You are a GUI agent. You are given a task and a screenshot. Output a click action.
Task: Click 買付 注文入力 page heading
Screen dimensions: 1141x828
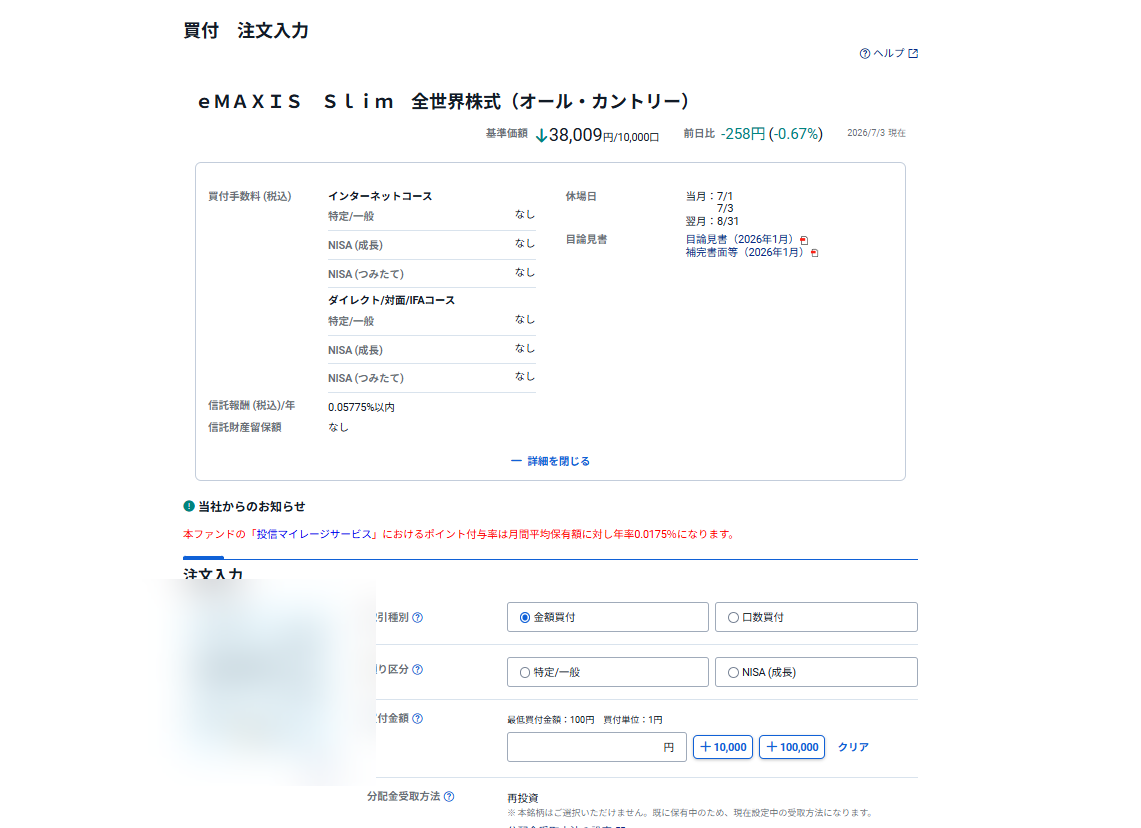click(246, 31)
